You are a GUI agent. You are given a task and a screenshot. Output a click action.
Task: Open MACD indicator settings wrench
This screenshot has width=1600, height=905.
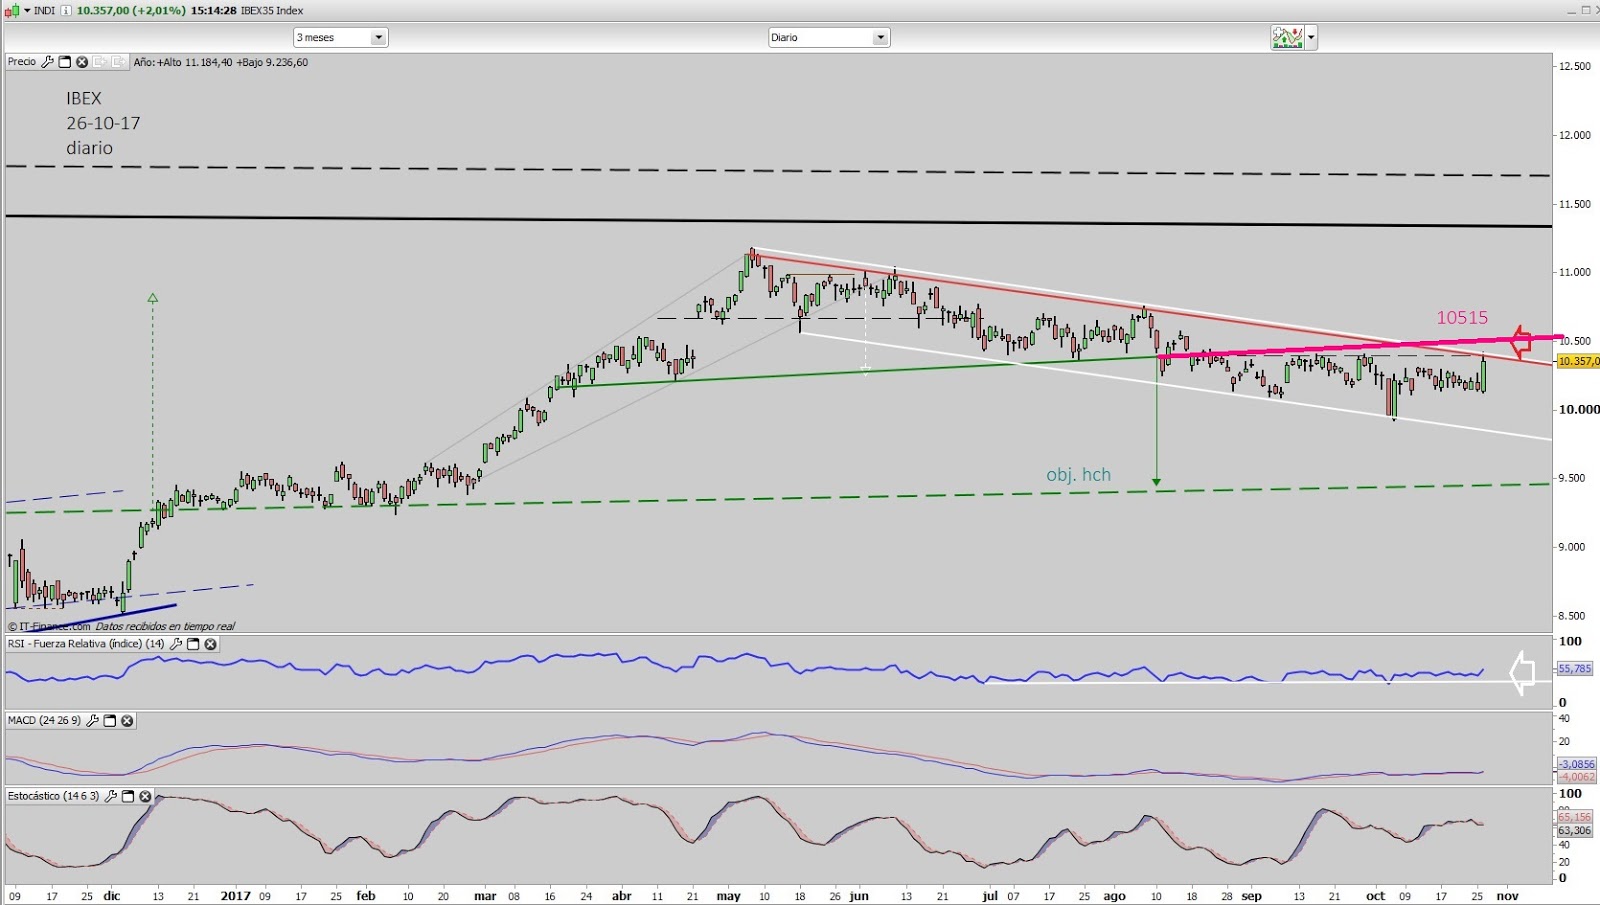(x=93, y=720)
